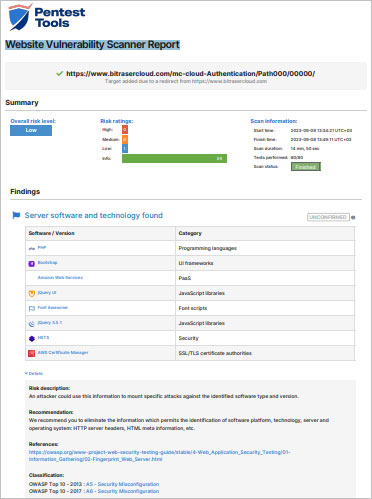Click the scan duration 14 min value
This screenshot has height=499, width=372.
pyautogui.click(x=305, y=148)
